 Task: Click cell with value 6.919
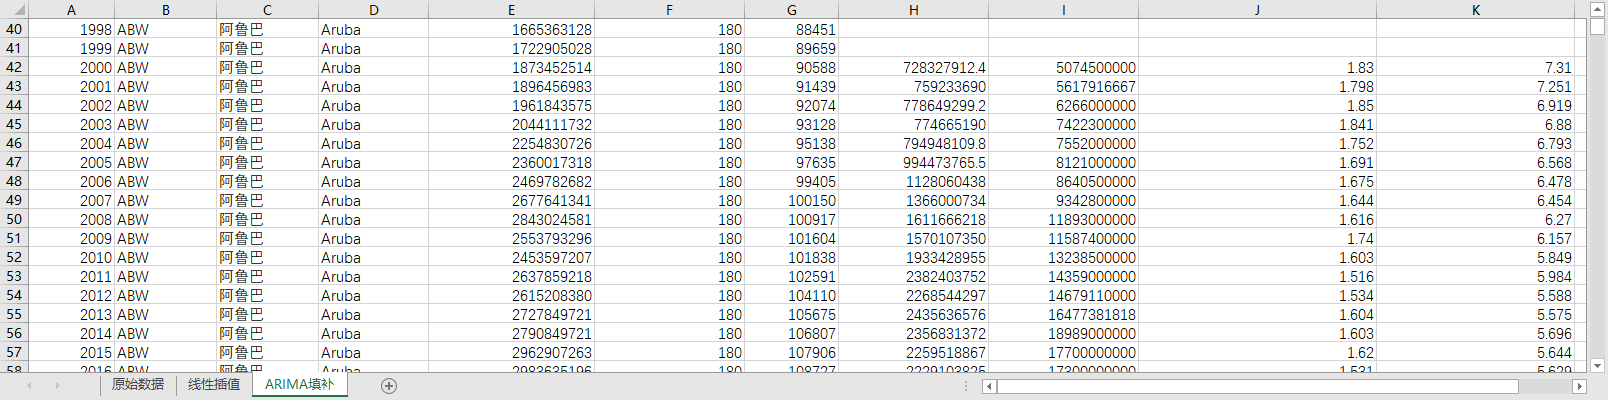1476,106
